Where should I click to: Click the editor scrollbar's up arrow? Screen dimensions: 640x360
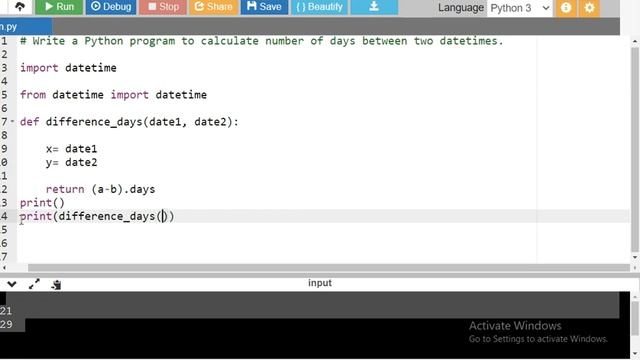click(x=635, y=41)
